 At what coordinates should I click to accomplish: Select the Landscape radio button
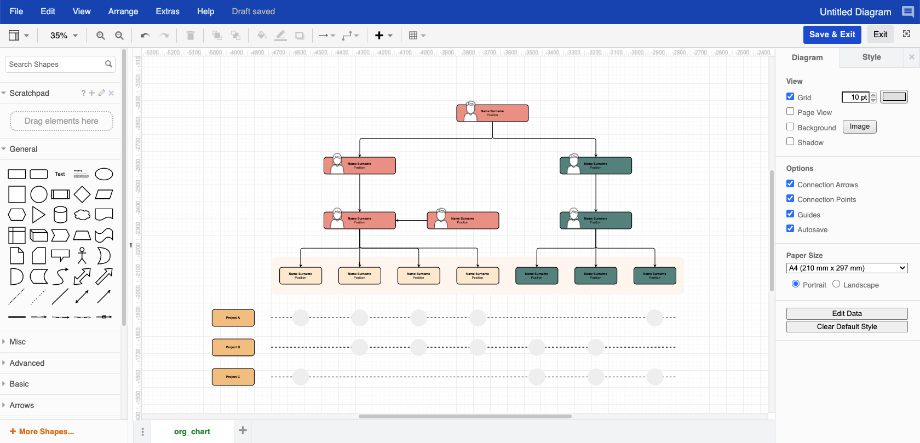(836, 285)
